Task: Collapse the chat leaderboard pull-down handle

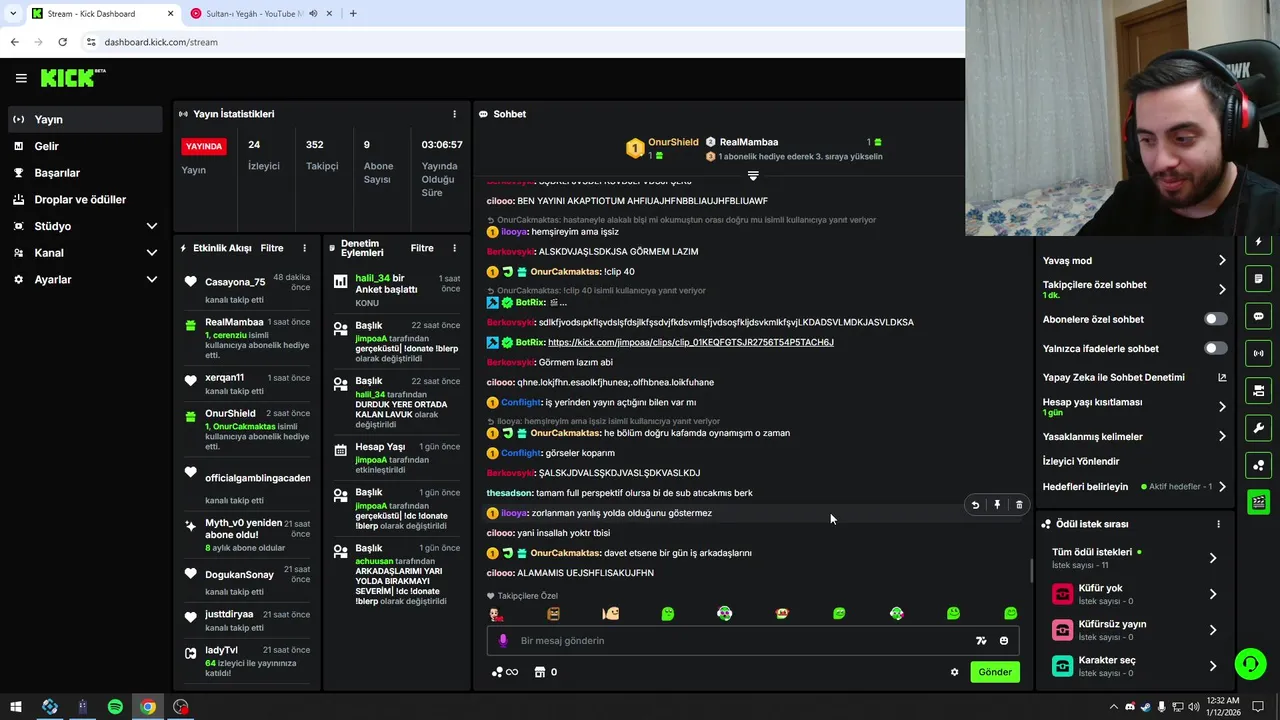Action: click(753, 175)
